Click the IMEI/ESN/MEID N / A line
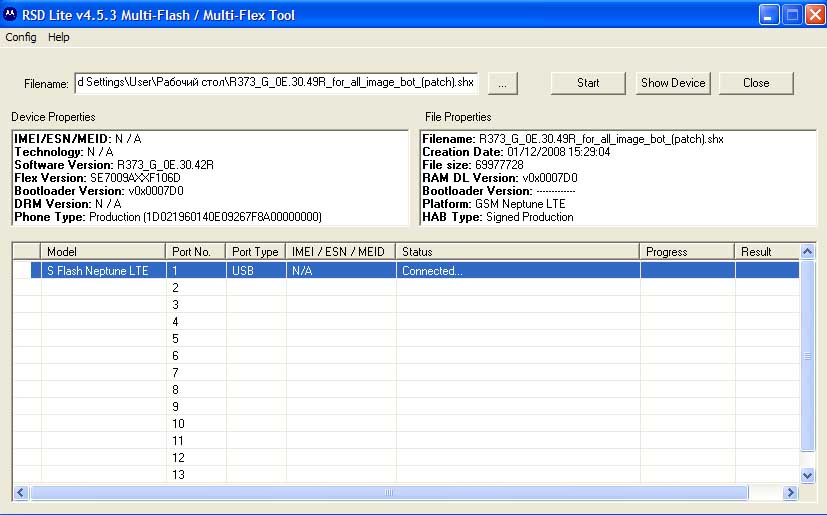This screenshot has width=827, height=515. coord(78,139)
